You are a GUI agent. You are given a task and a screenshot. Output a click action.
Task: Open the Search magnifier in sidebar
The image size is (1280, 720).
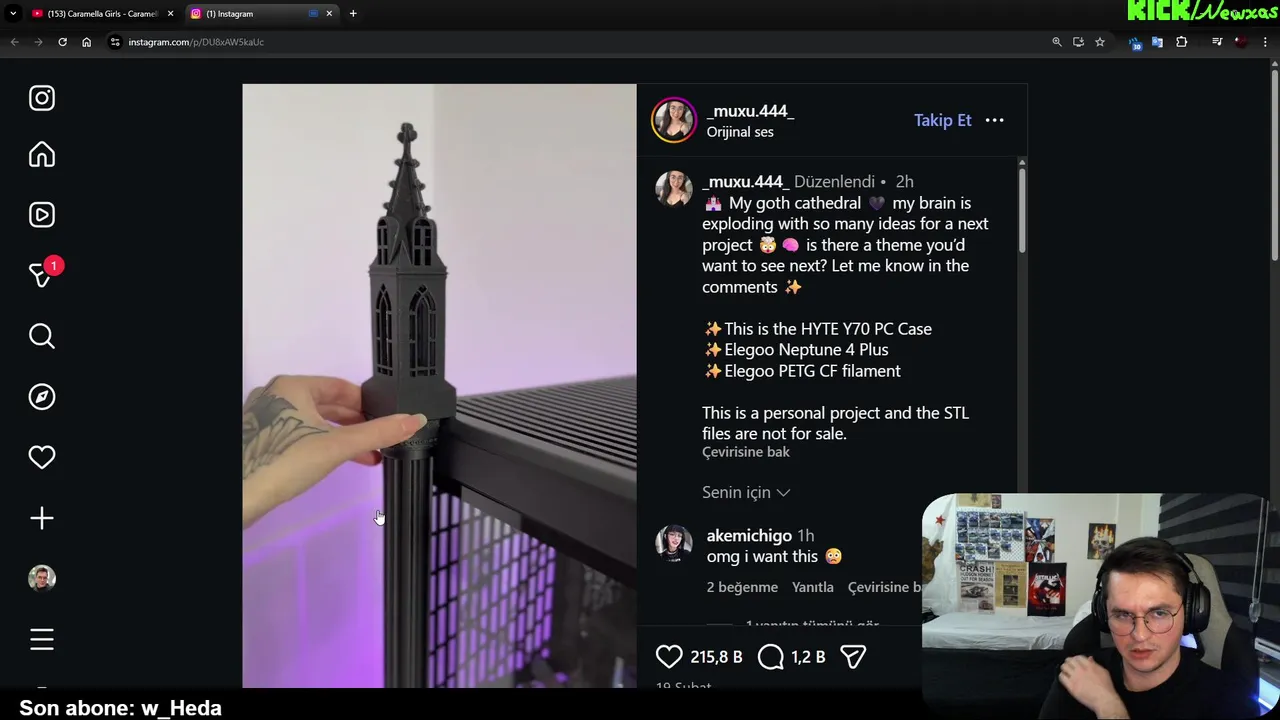[x=42, y=336]
